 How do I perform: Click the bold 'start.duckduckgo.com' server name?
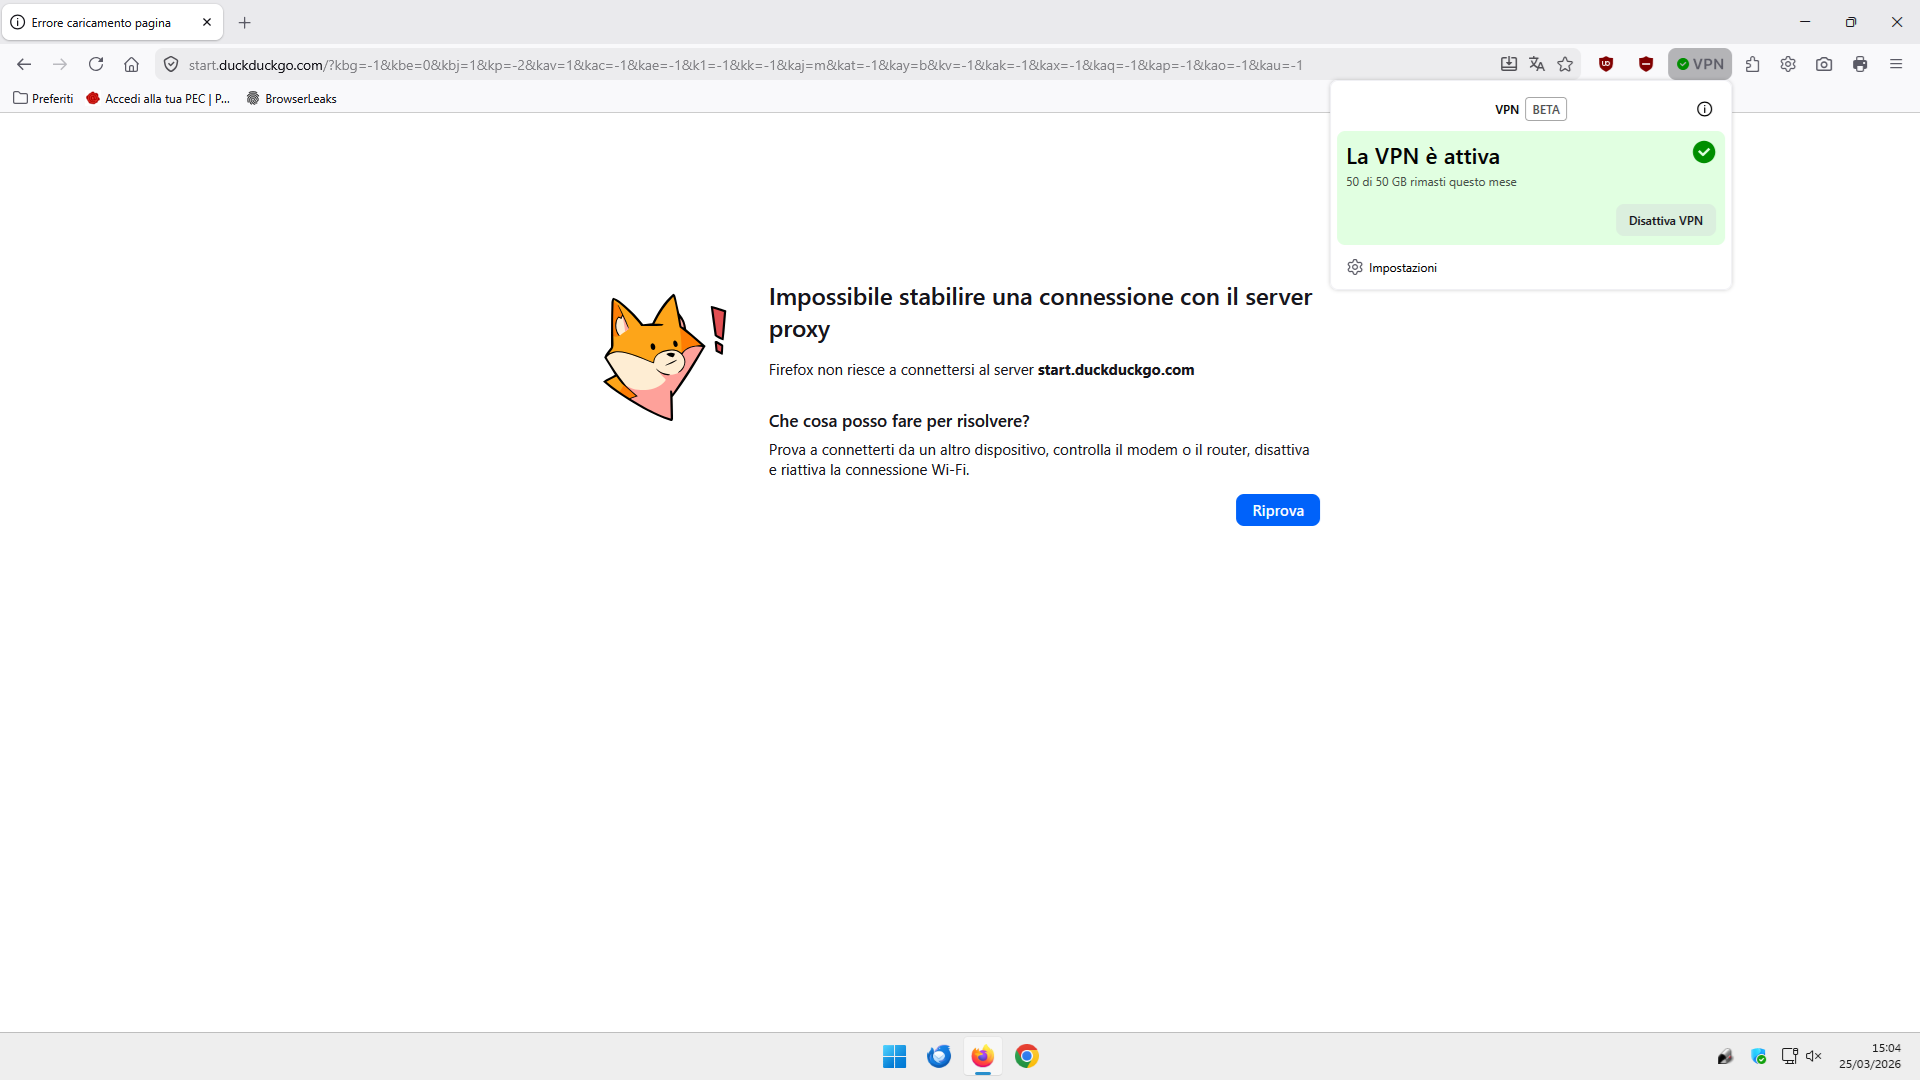click(1116, 370)
